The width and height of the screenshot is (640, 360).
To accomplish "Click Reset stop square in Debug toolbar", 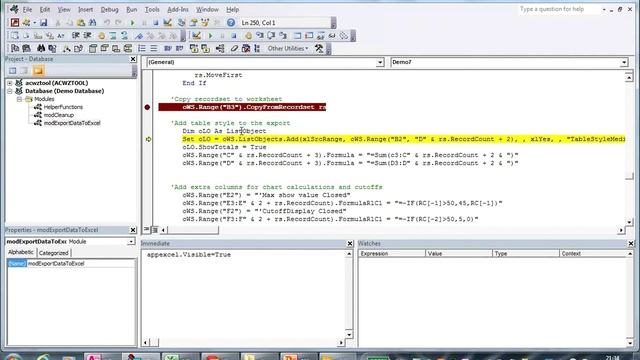I will click(x=233, y=36).
